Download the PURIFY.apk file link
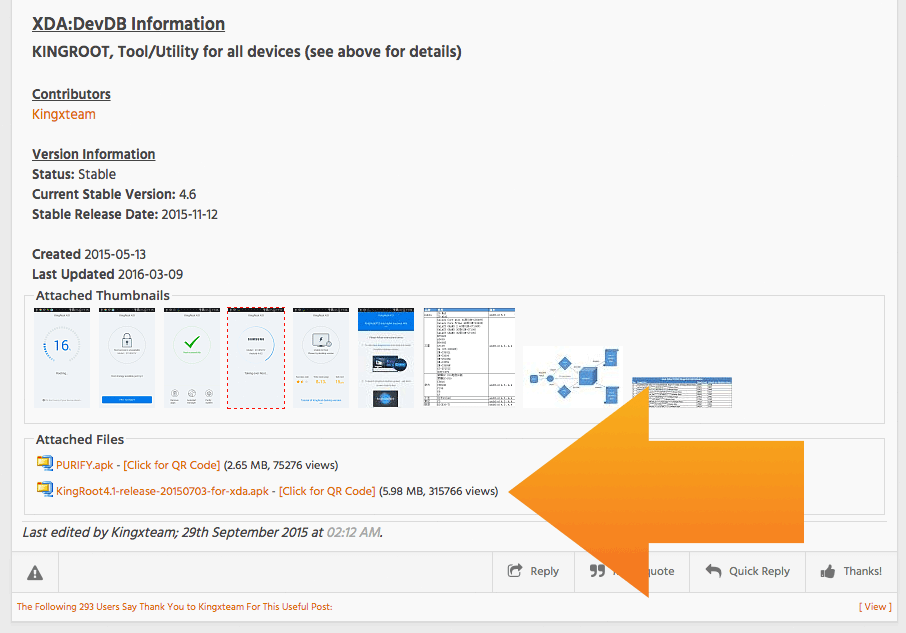The image size is (906, 633). (84, 465)
